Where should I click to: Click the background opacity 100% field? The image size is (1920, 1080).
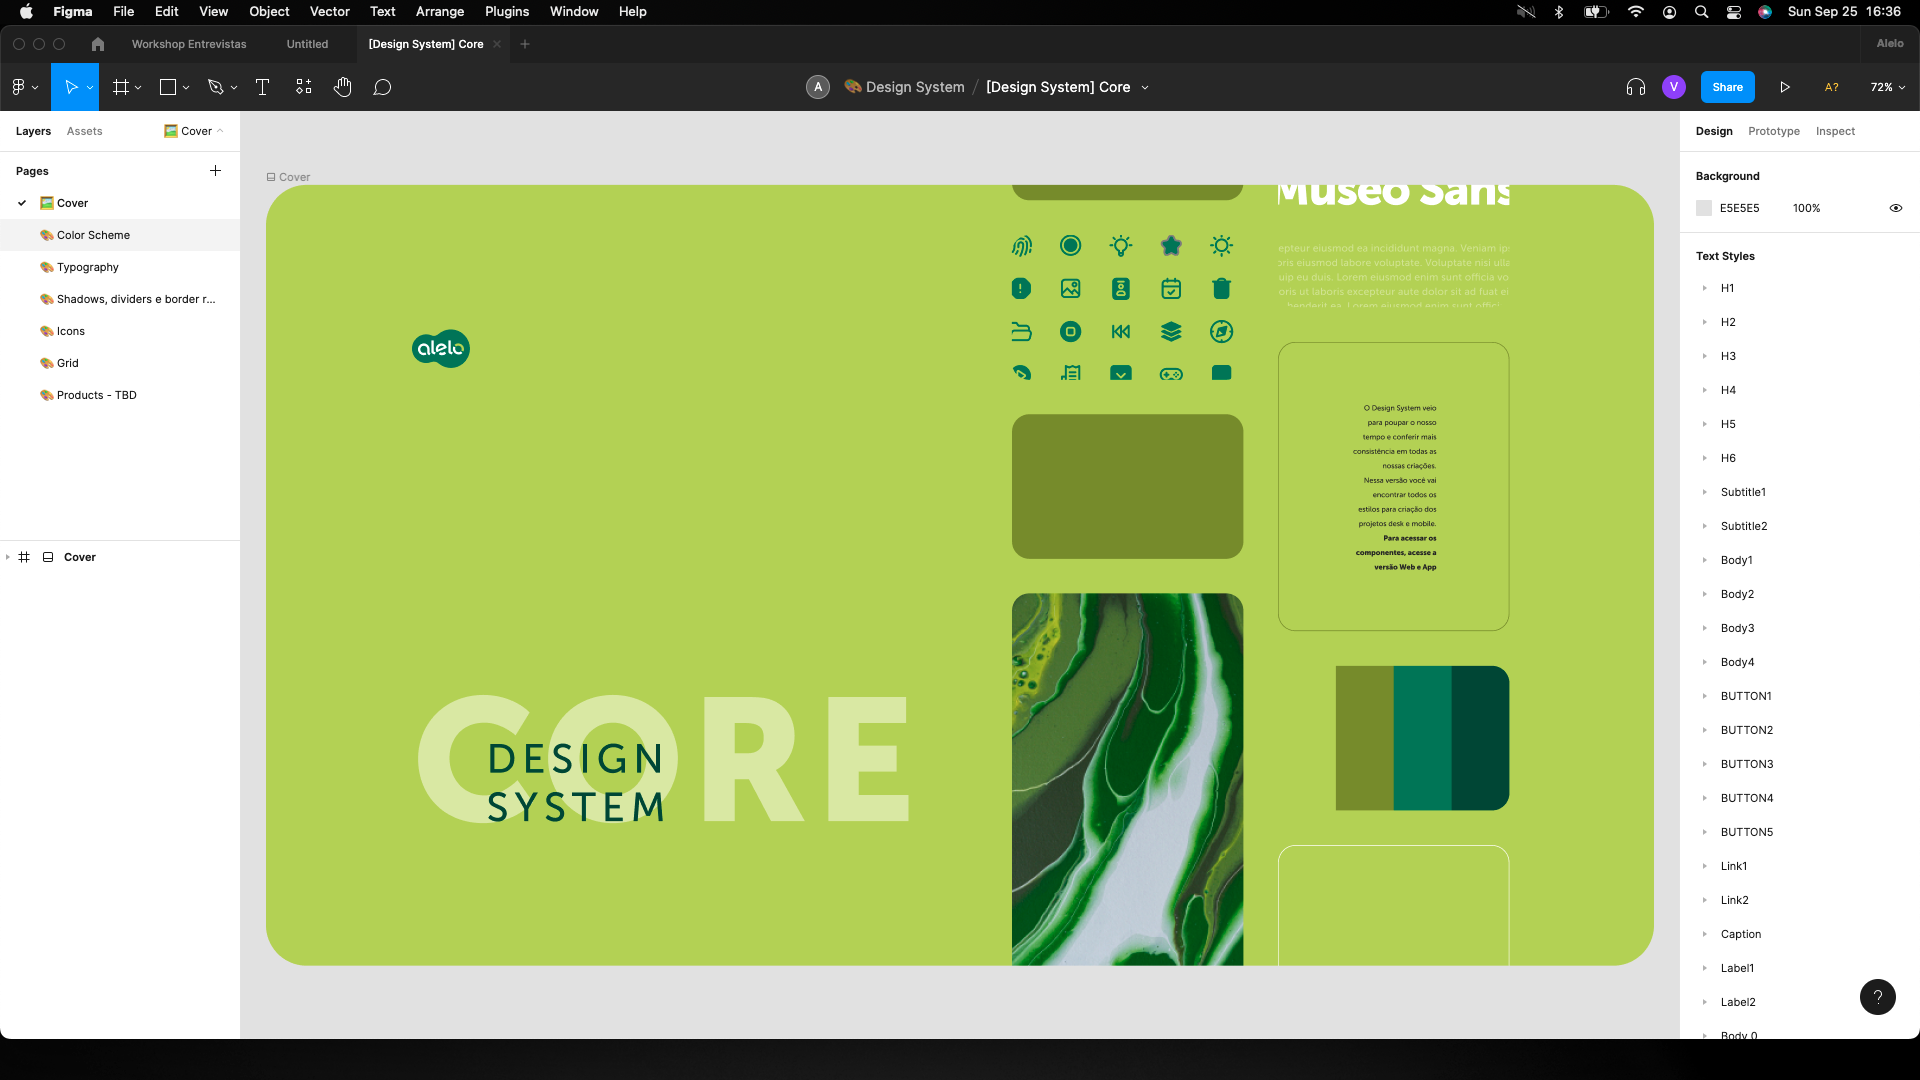pyautogui.click(x=1806, y=208)
